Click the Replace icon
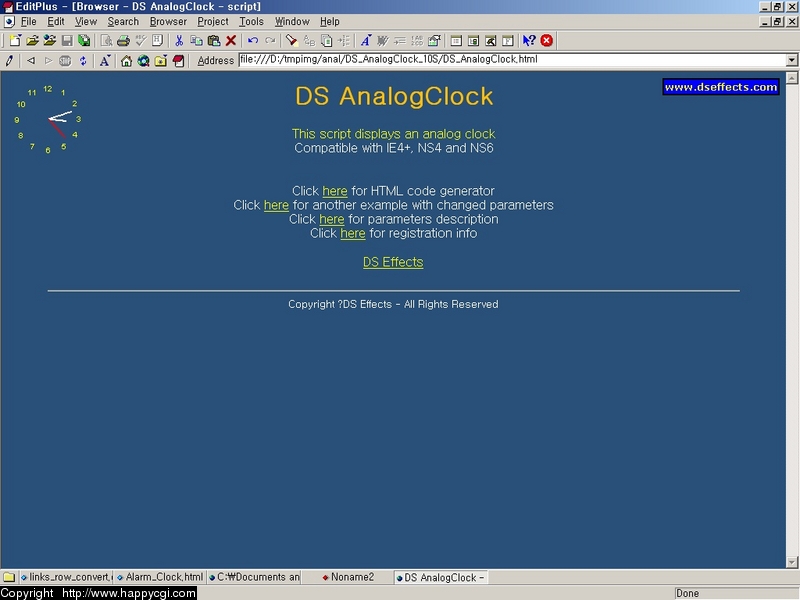800x600 pixels. click(x=309, y=41)
